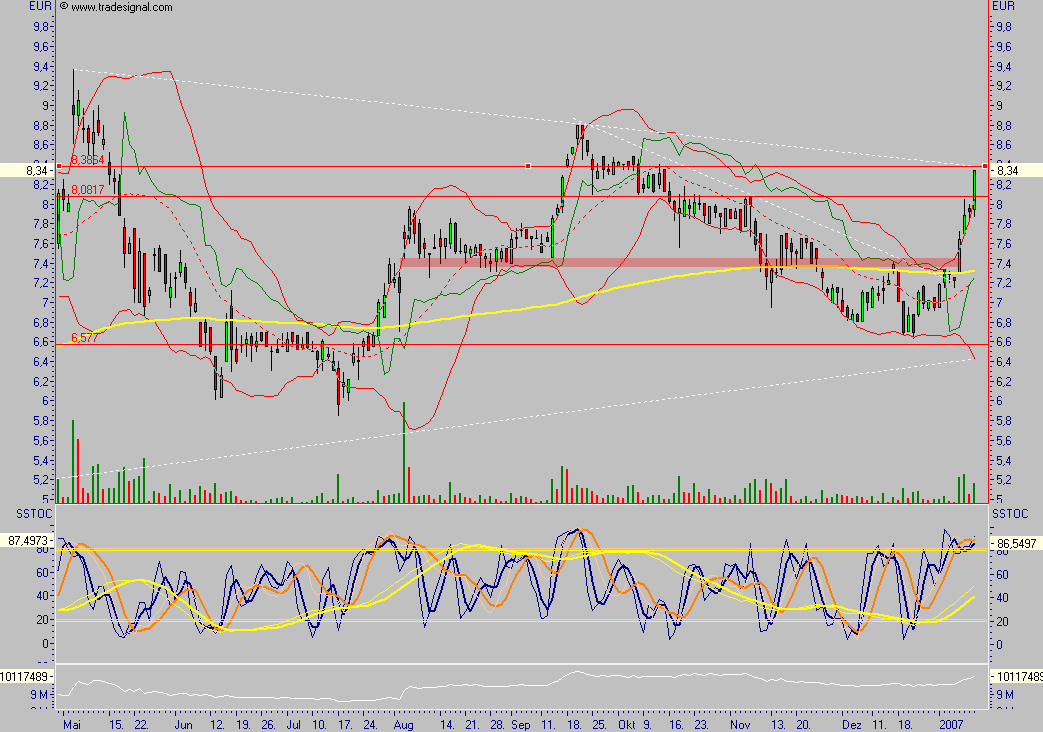Click the 8,3654 red line label

86,159
